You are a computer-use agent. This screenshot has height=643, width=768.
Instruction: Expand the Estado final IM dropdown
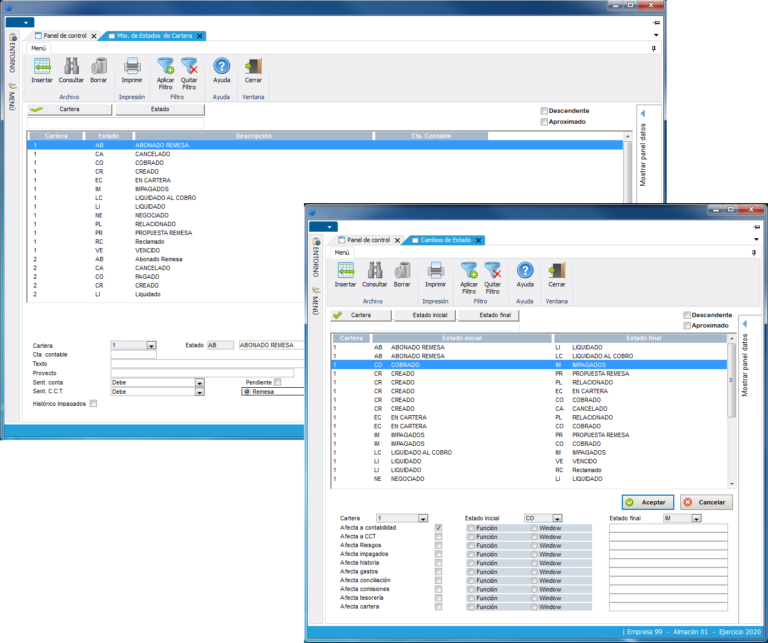click(696, 519)
